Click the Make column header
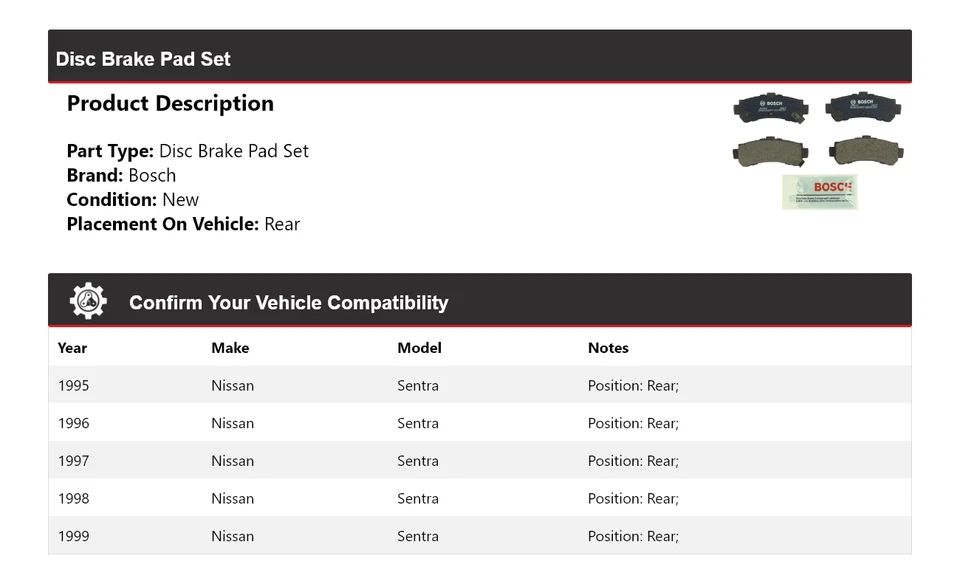The height and width of the screenshot is (584, 960). point(230,348)
